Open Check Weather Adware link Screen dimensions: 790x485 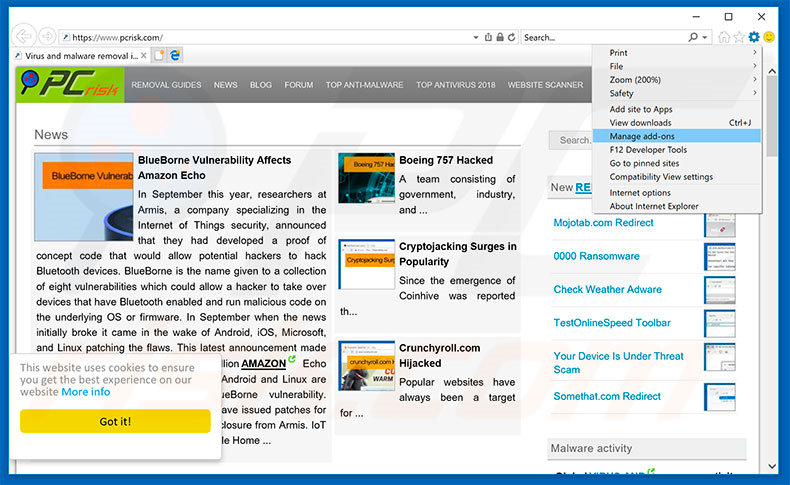608,289
